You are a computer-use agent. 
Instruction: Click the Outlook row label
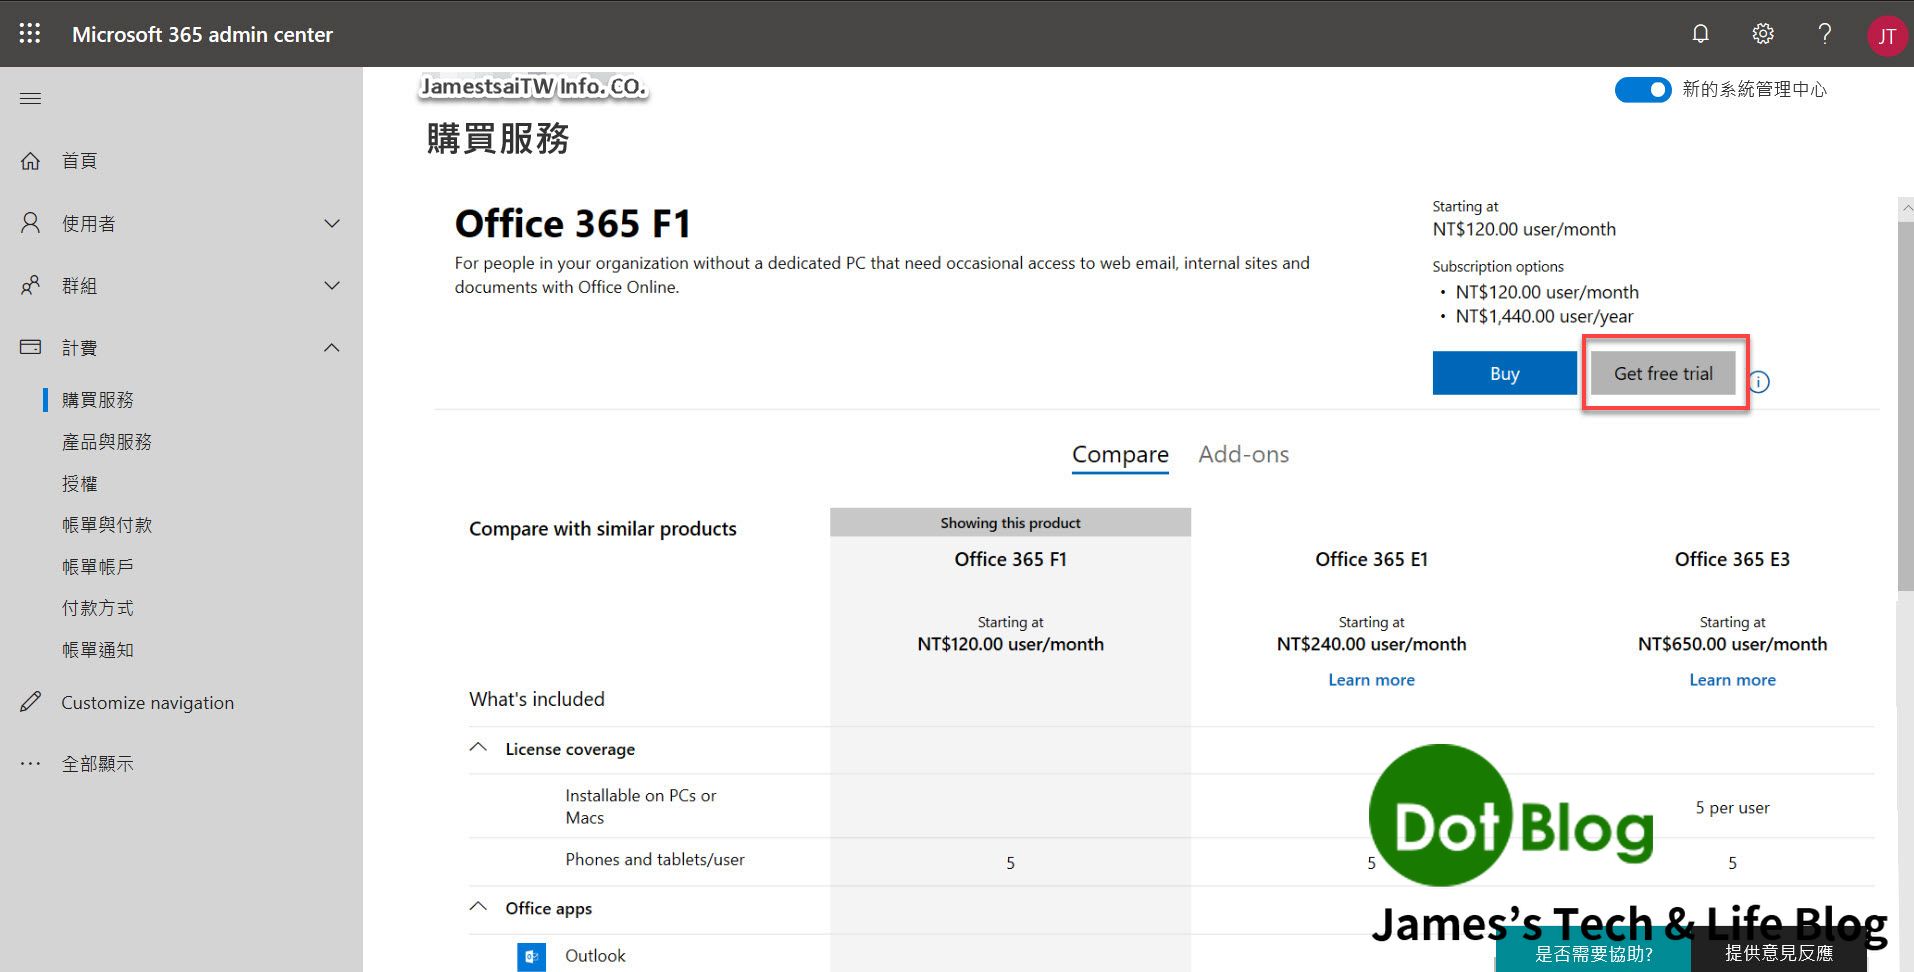[595, 956]
